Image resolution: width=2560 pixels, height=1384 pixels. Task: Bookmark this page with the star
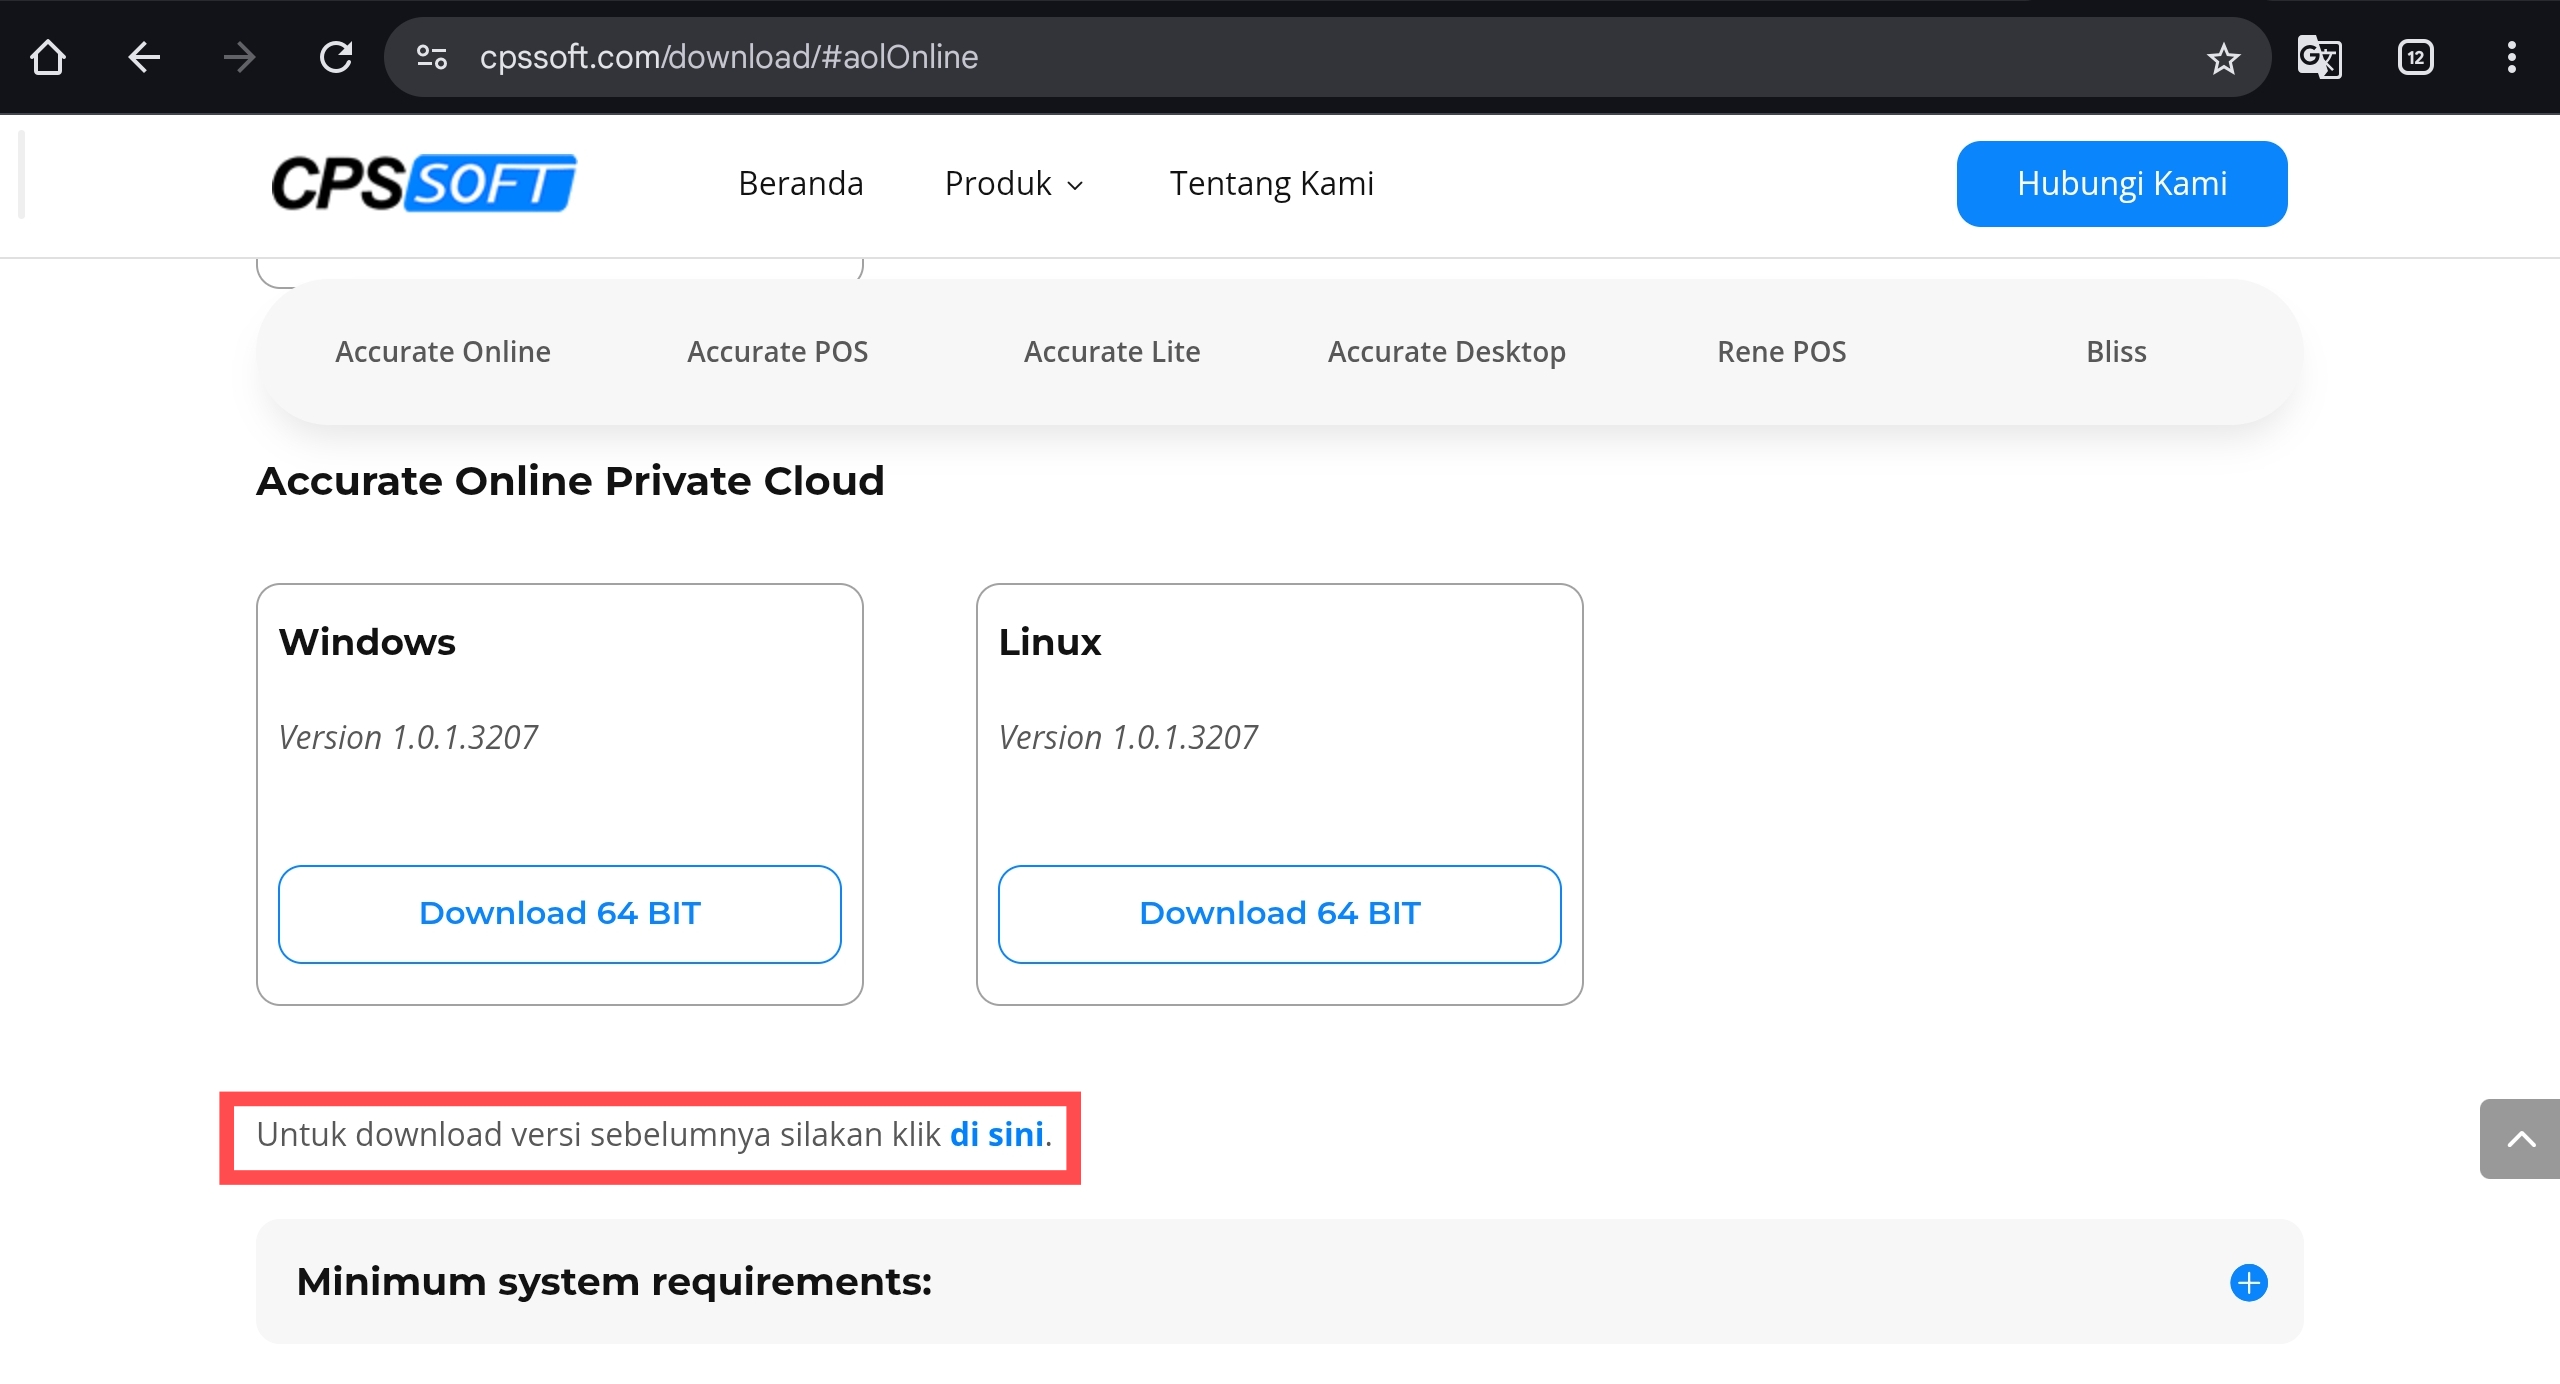2223,59
